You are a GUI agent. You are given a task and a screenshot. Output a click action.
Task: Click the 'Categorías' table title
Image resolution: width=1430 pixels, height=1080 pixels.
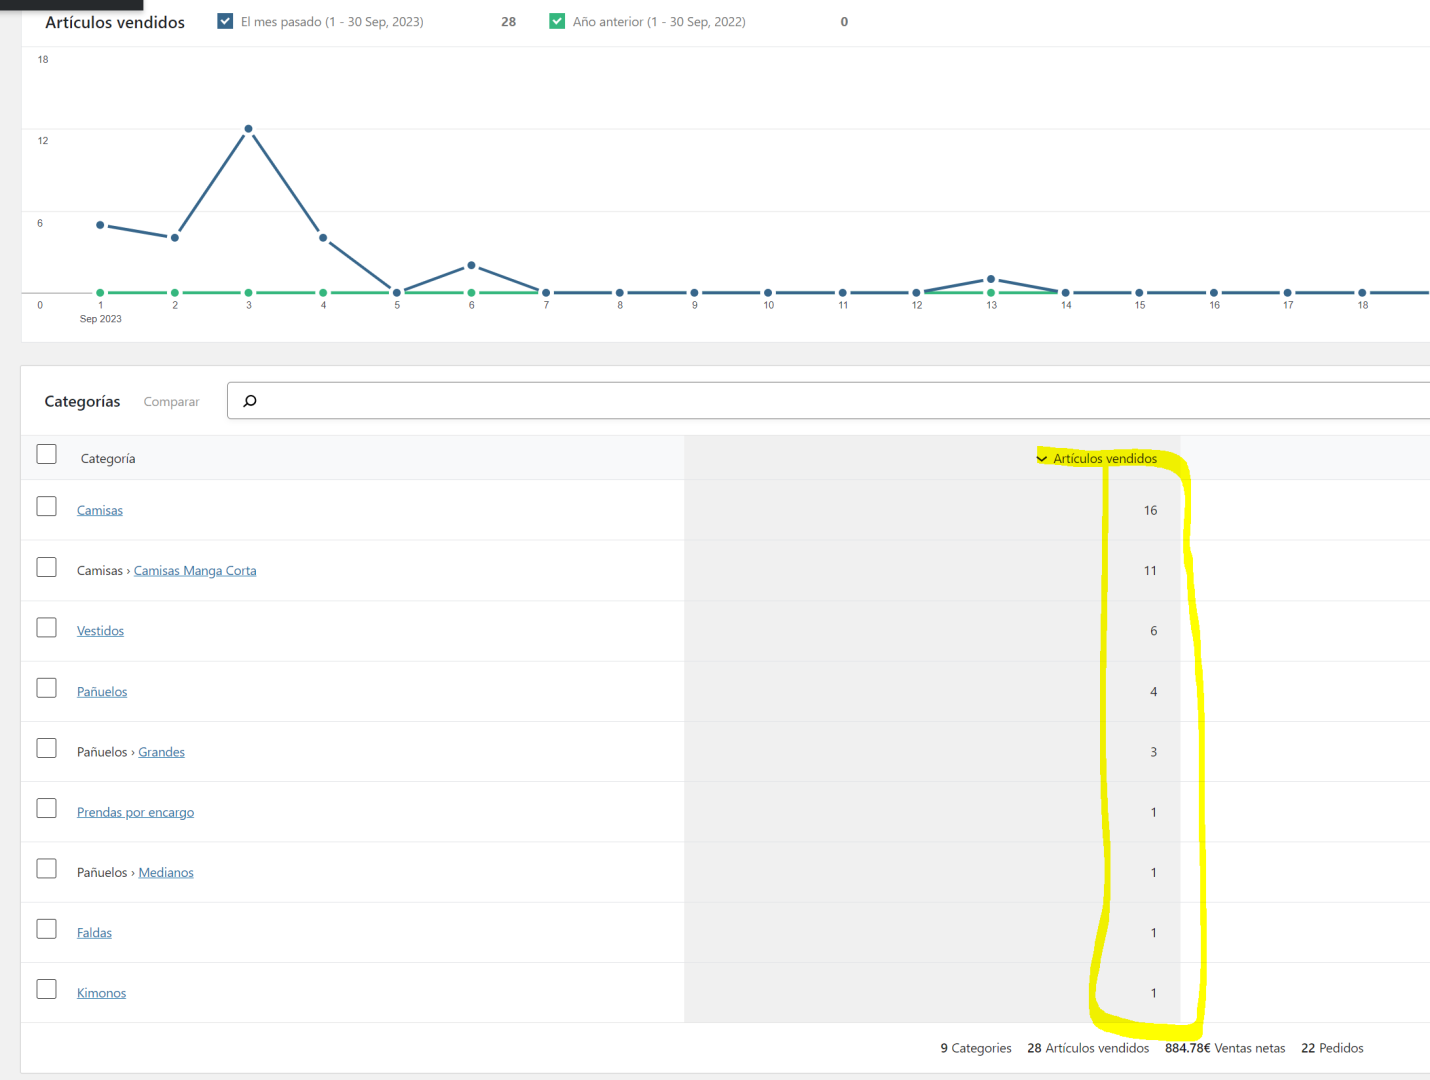[x=82, y=401]
